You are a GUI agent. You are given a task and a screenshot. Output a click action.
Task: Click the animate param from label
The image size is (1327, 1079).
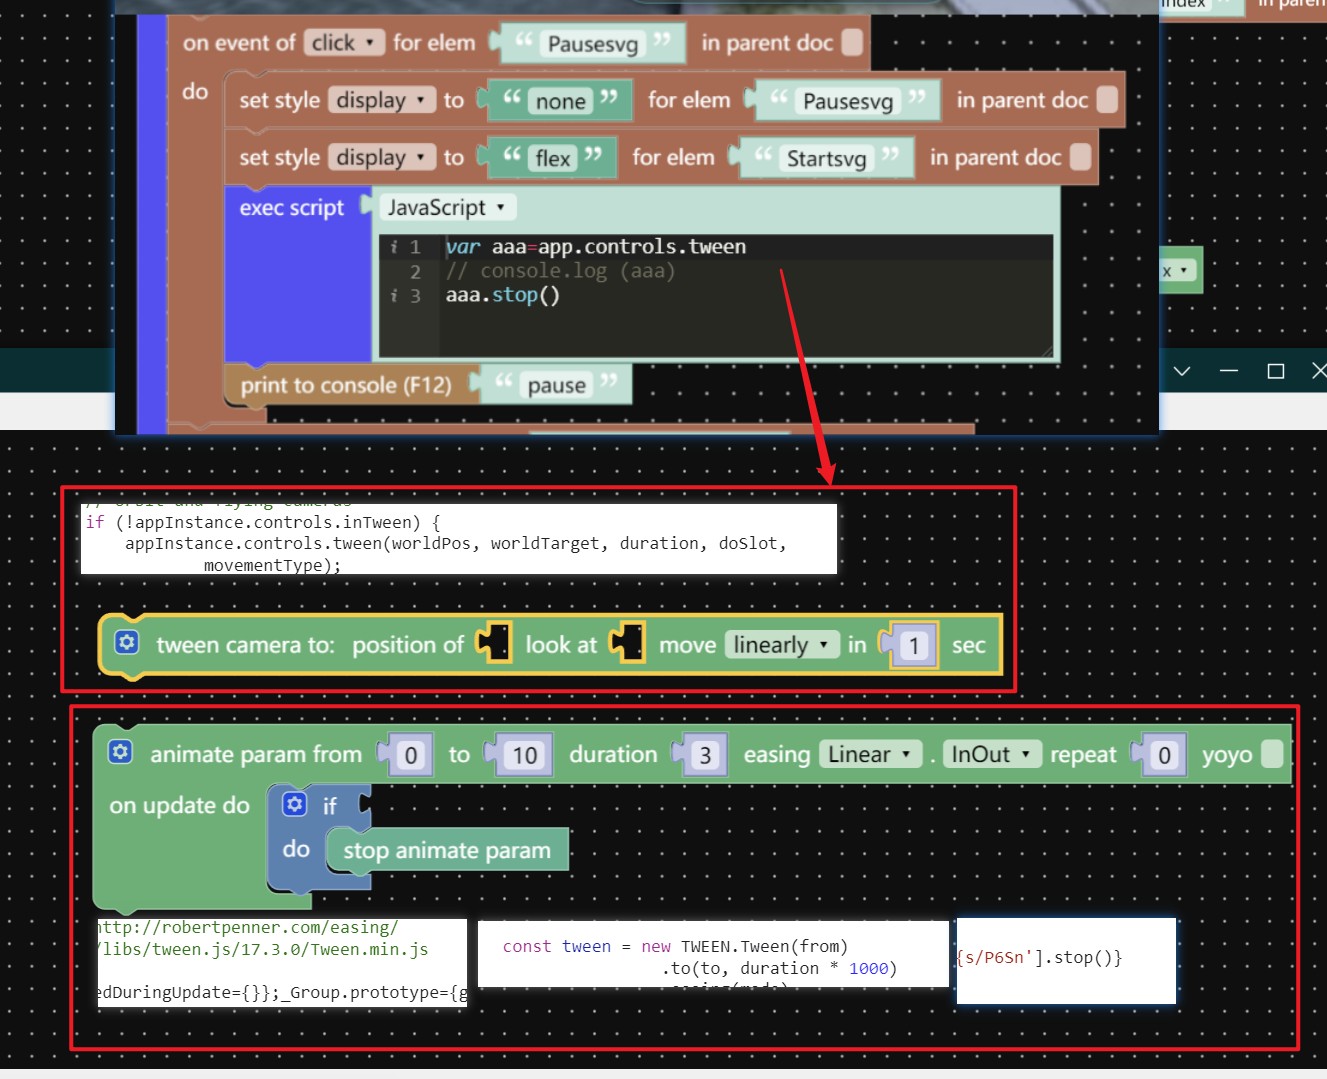(256, 754)
